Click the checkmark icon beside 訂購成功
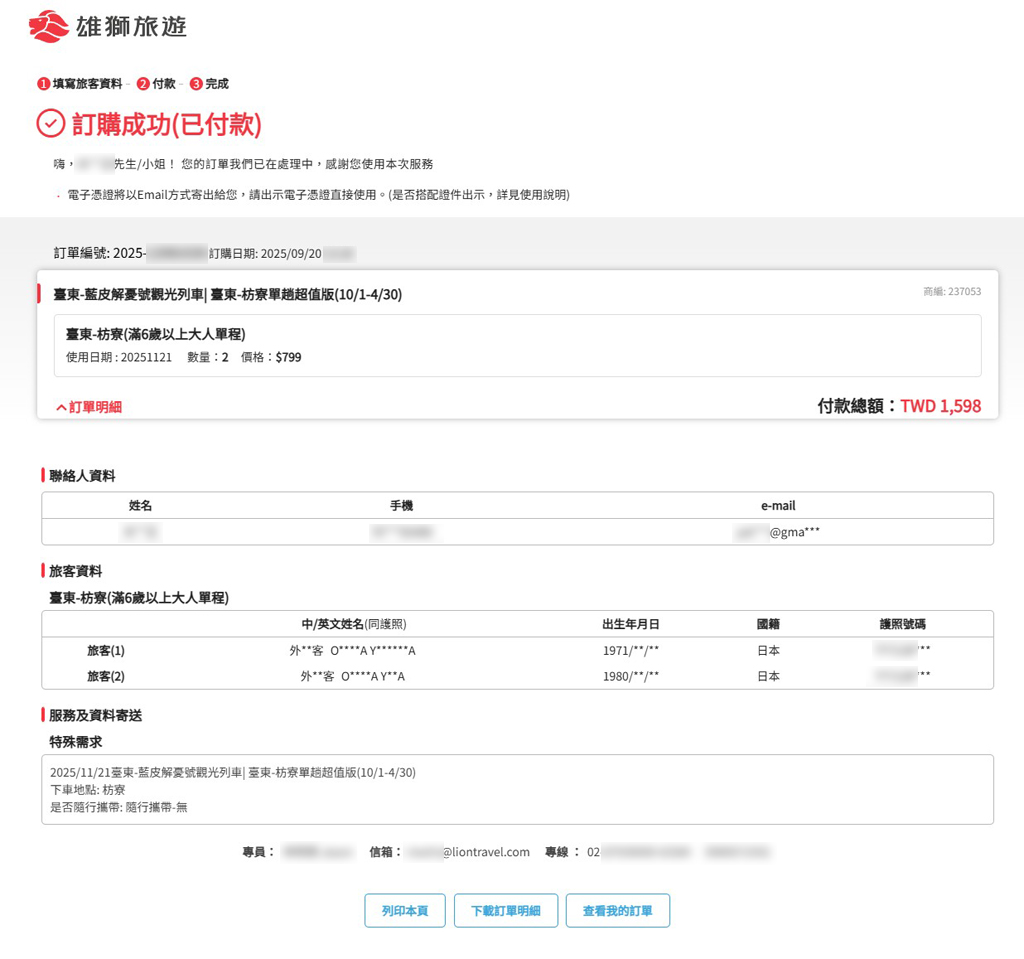 coord(50,124)
